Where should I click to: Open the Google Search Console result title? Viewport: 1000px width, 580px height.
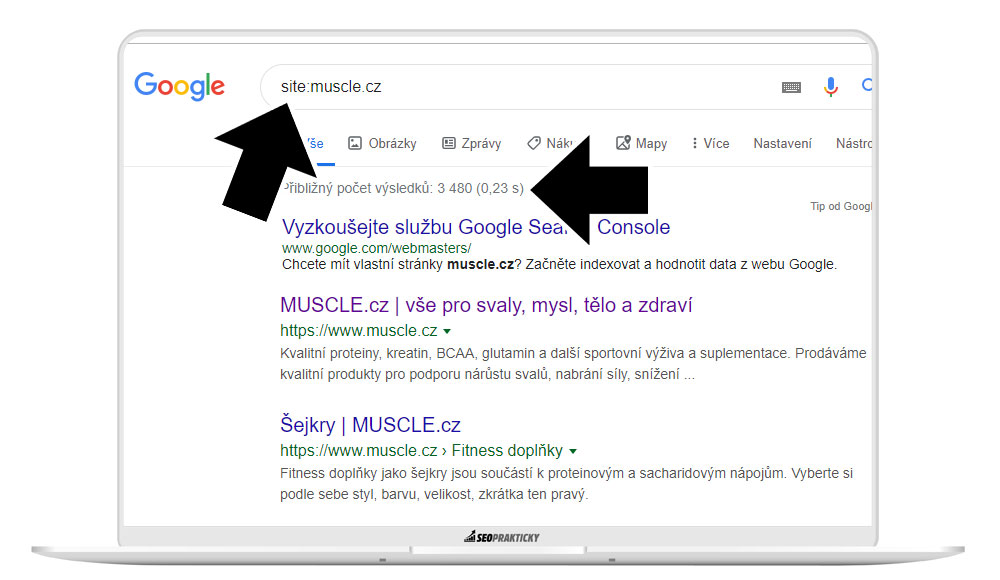pyautogui.click(x=476, y=227)
